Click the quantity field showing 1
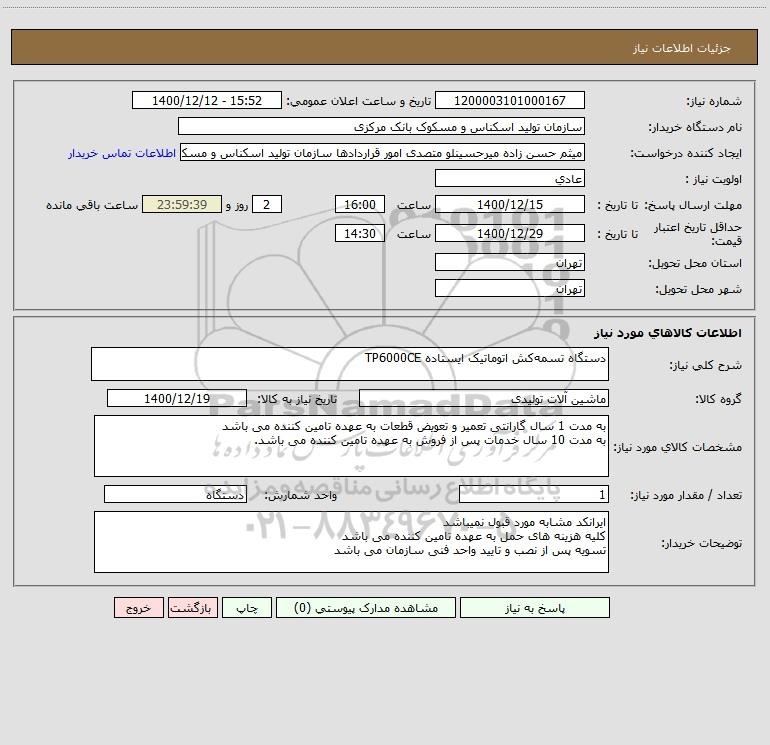Viewport: 770px width, 745px height. coord(534,494)
